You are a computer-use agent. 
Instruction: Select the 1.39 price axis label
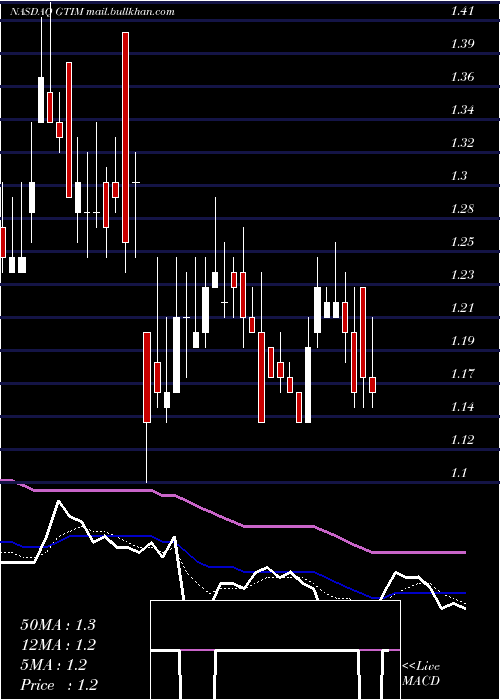pos(462,44)
